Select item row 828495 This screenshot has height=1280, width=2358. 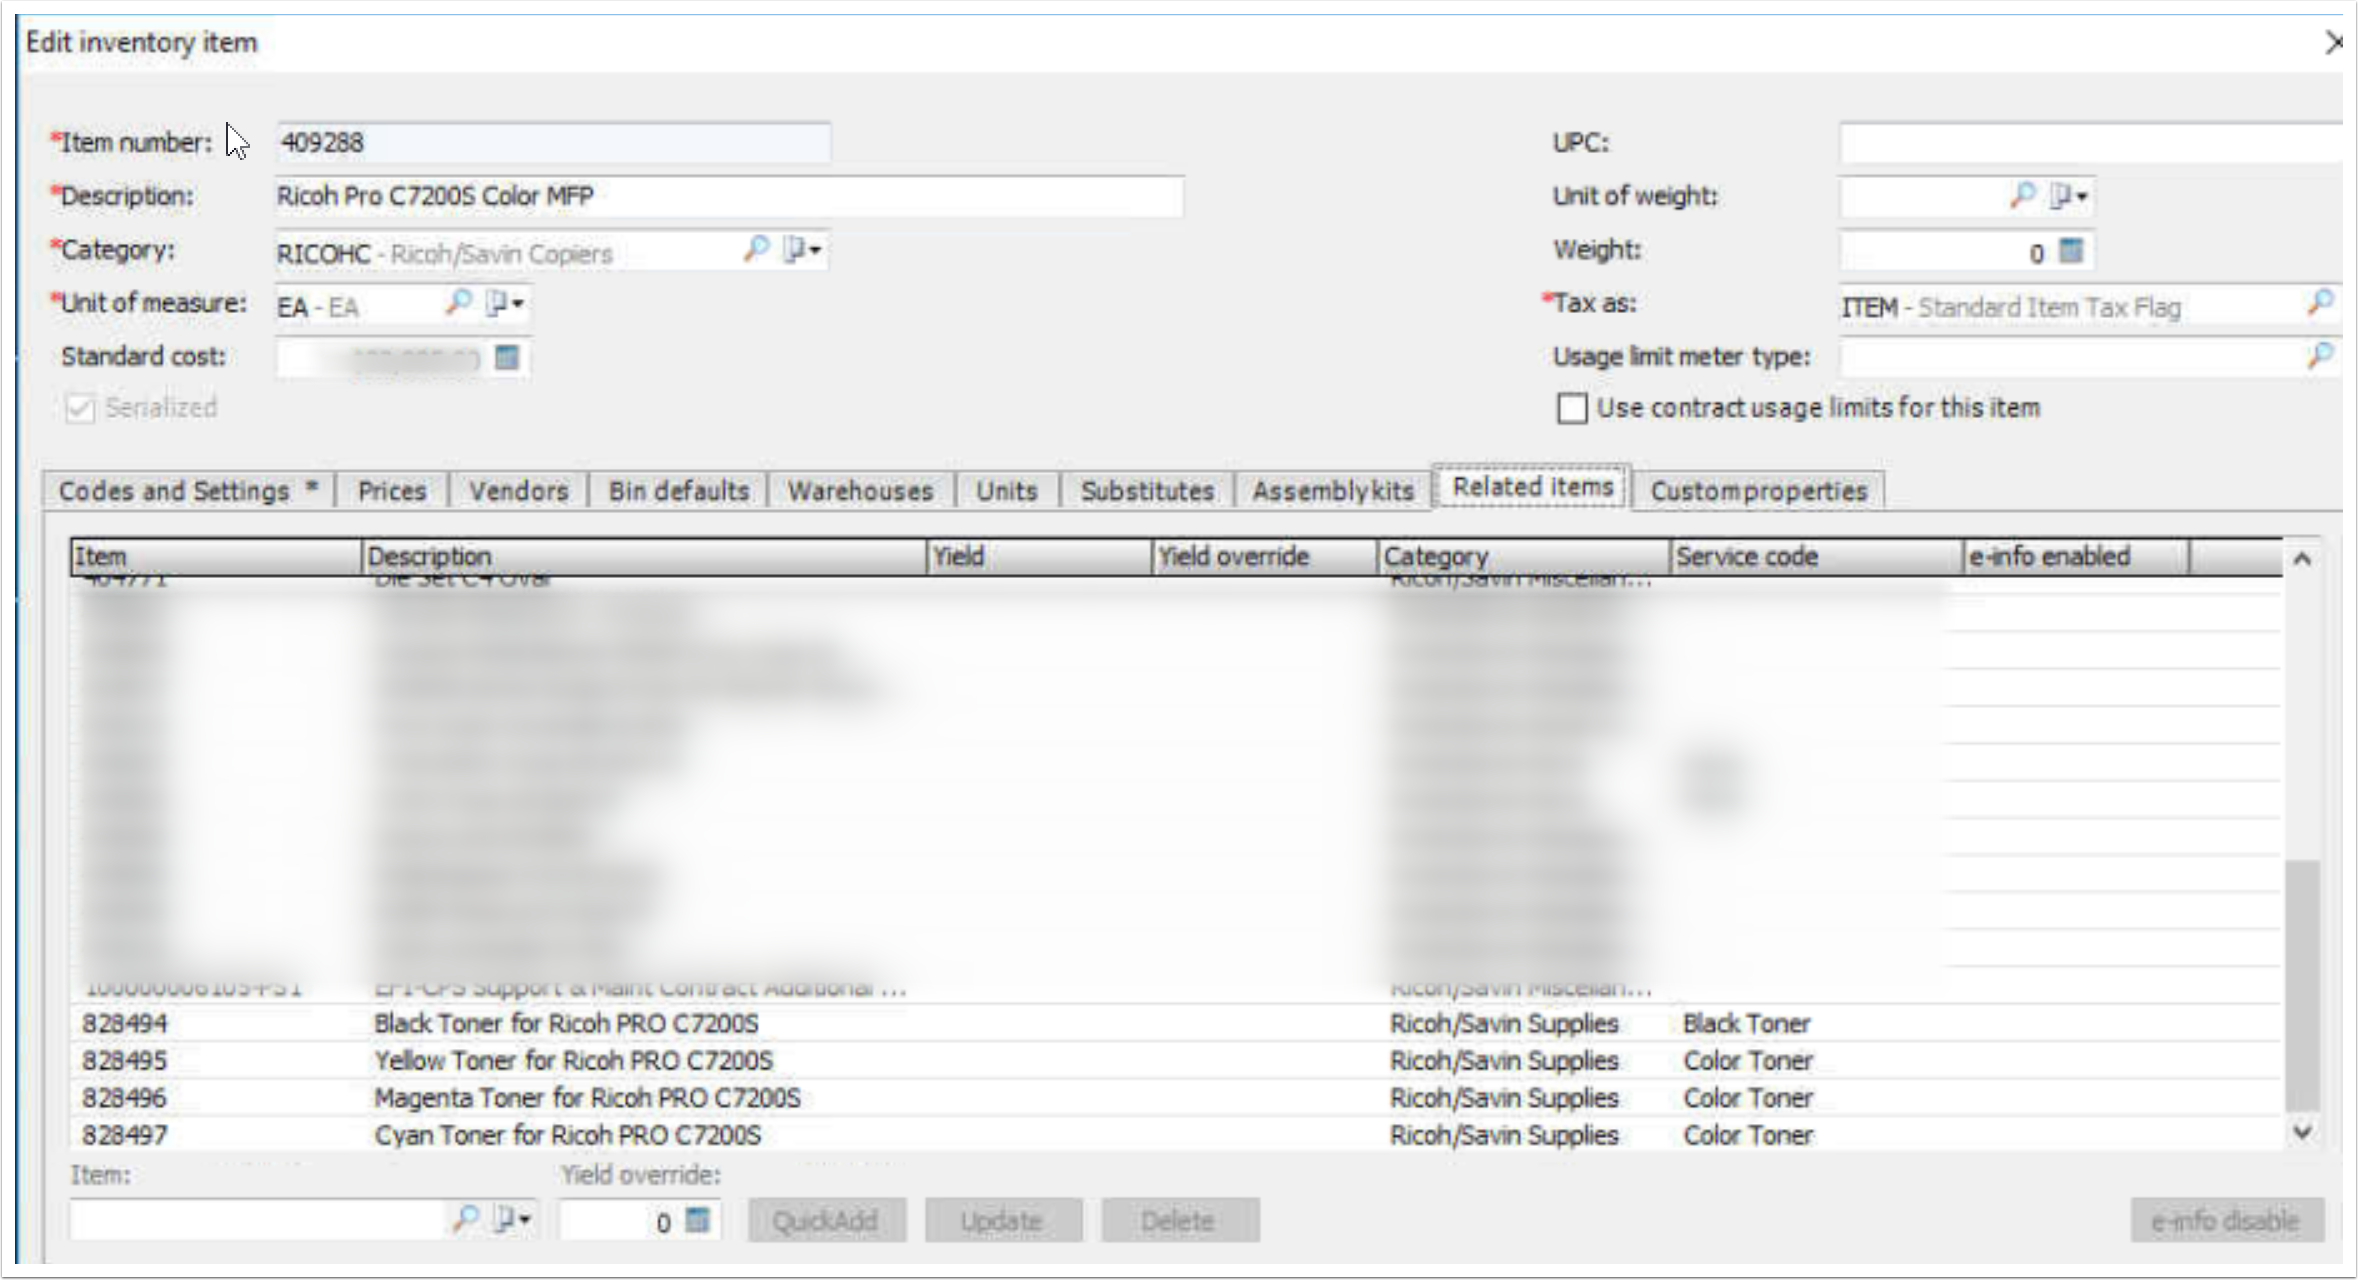click(1176, 1060)
